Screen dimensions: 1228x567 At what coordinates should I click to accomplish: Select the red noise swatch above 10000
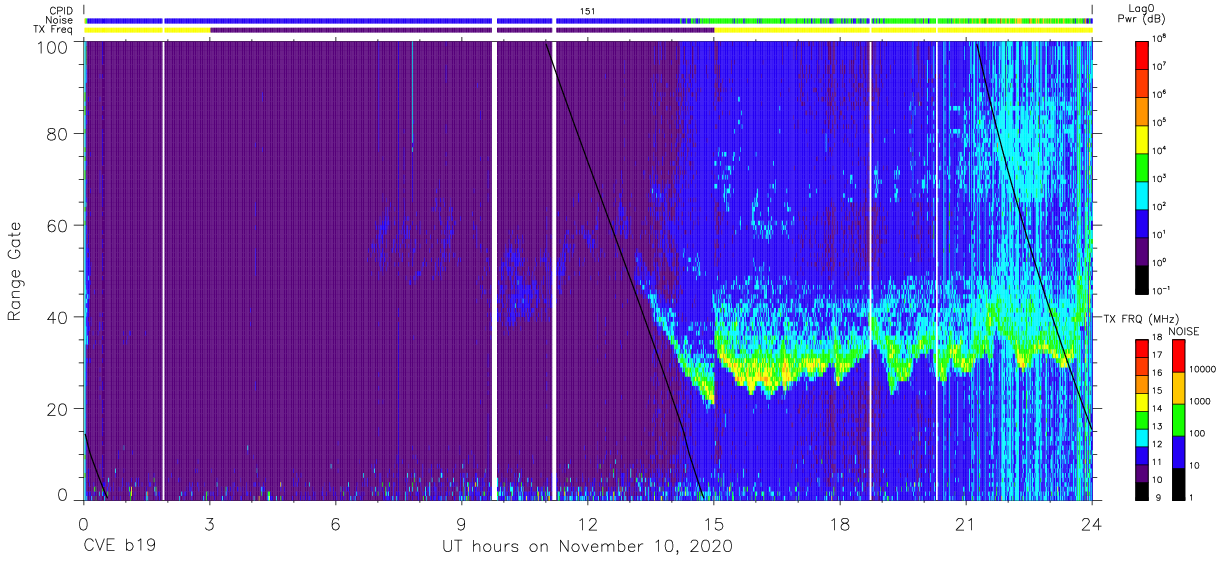[1178, 355]
